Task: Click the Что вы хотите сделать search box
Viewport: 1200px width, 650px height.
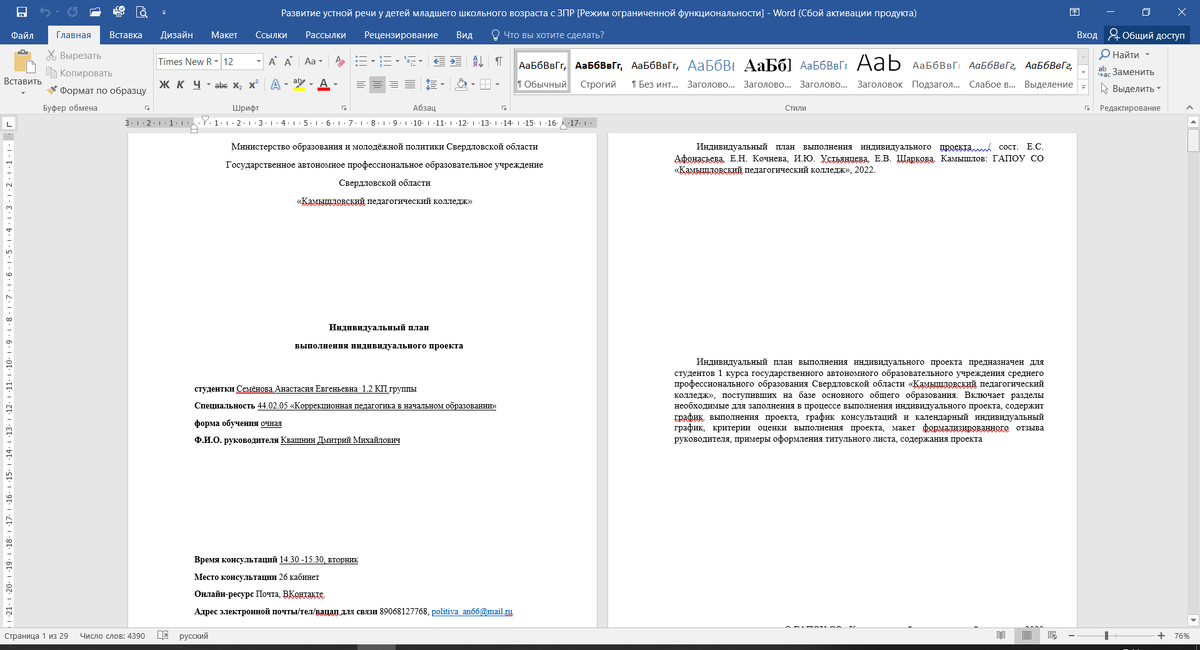Action: click(546, 35)
